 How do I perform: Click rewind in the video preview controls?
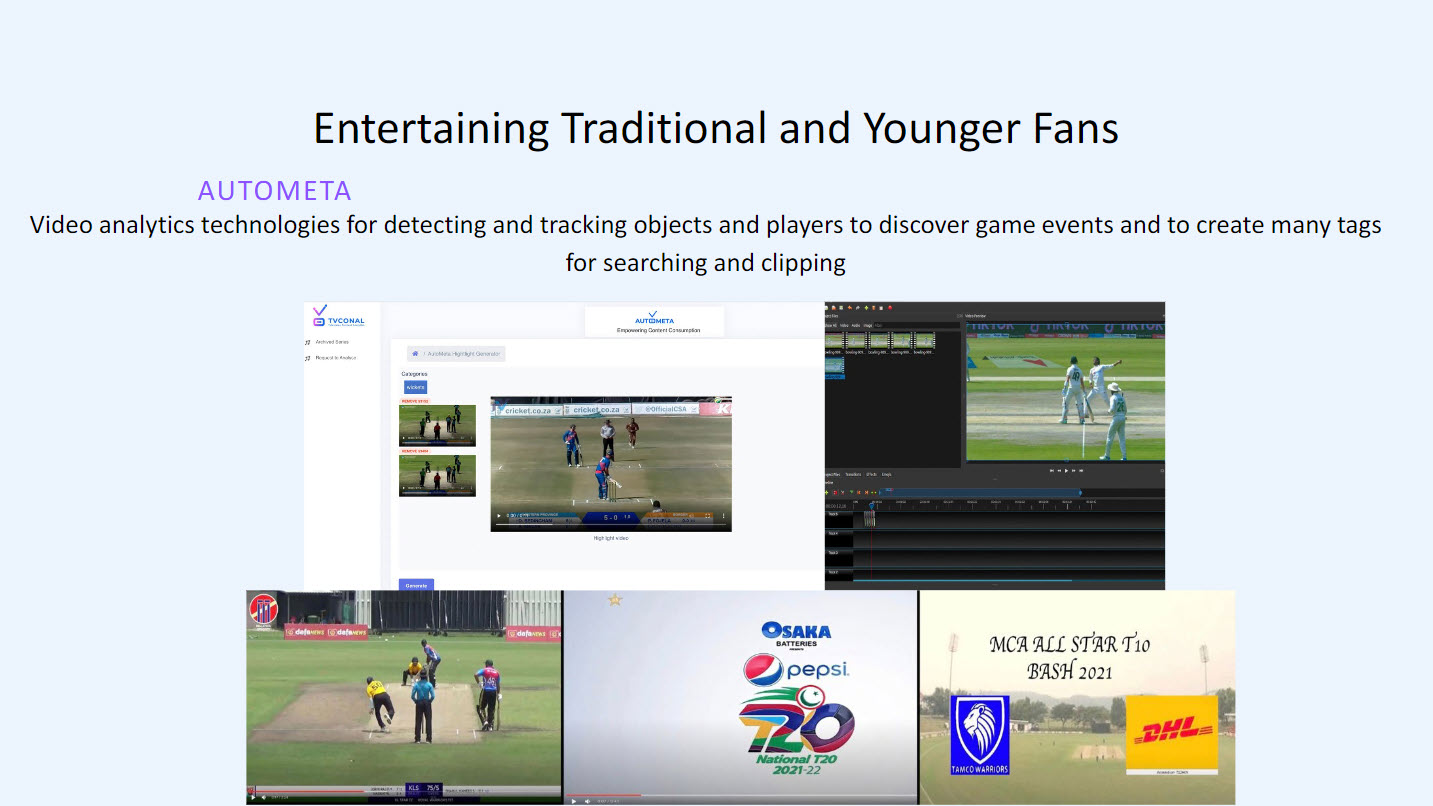[x=1060, y=470]
